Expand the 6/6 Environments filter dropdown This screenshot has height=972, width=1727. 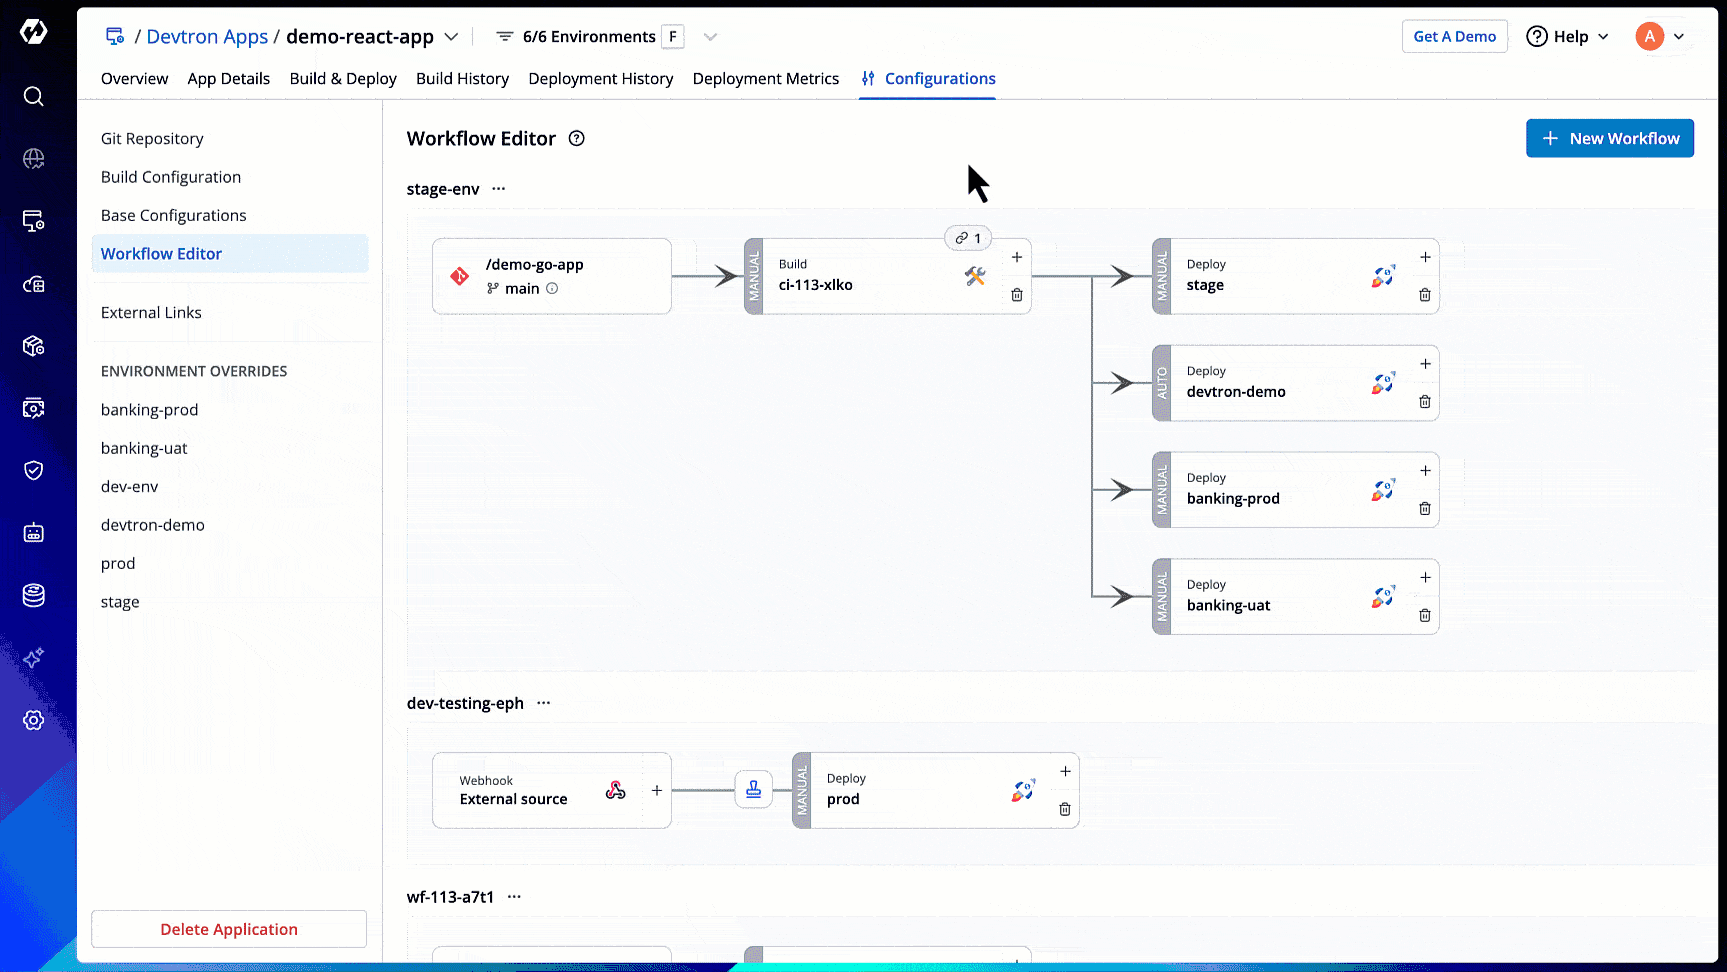tap(710, 37)
